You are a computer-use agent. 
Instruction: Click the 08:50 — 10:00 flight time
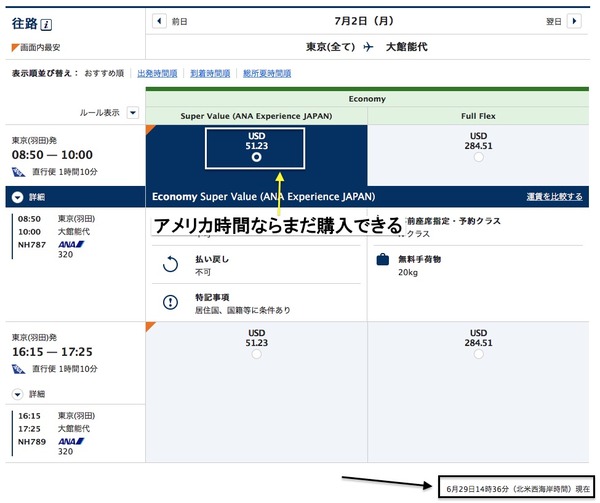click(x=52, y=155)
